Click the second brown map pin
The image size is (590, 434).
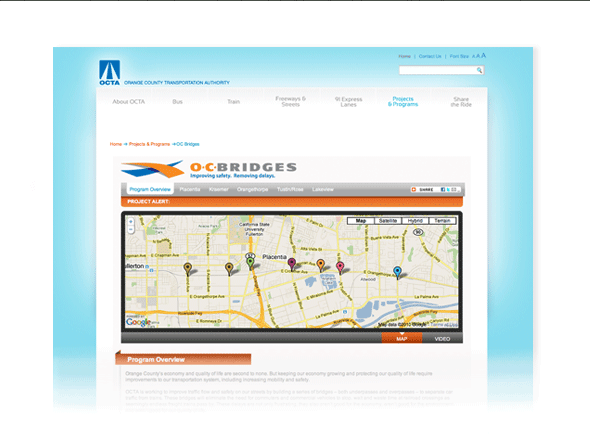coord(229,269)
